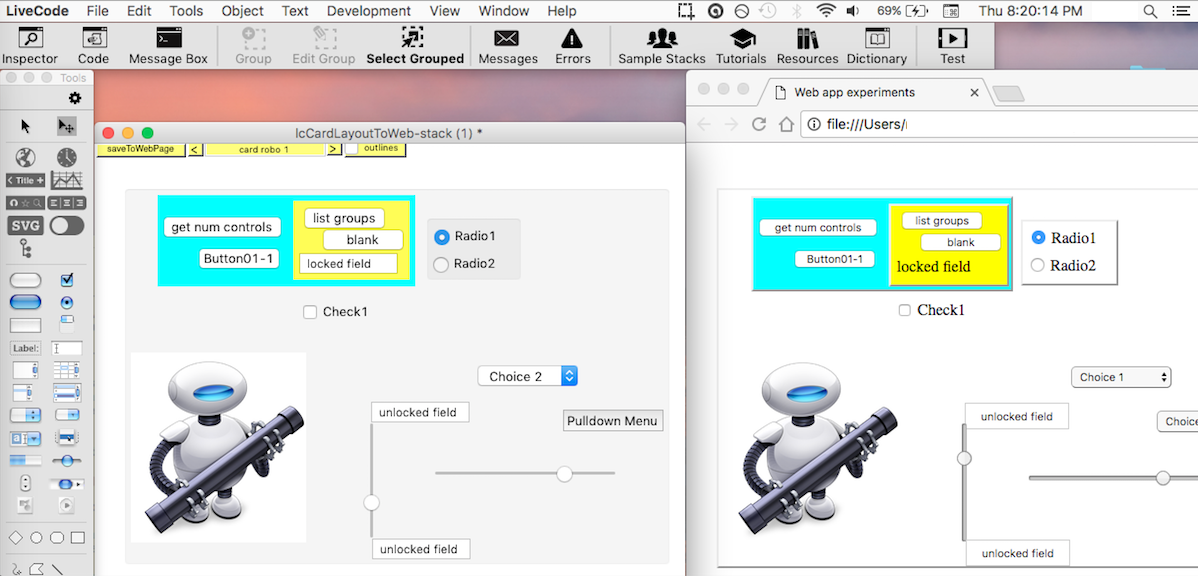The image size is (1198, 576).
Task: Open the Choice 2 dropdown menu
Action: [x=527, y=376]
